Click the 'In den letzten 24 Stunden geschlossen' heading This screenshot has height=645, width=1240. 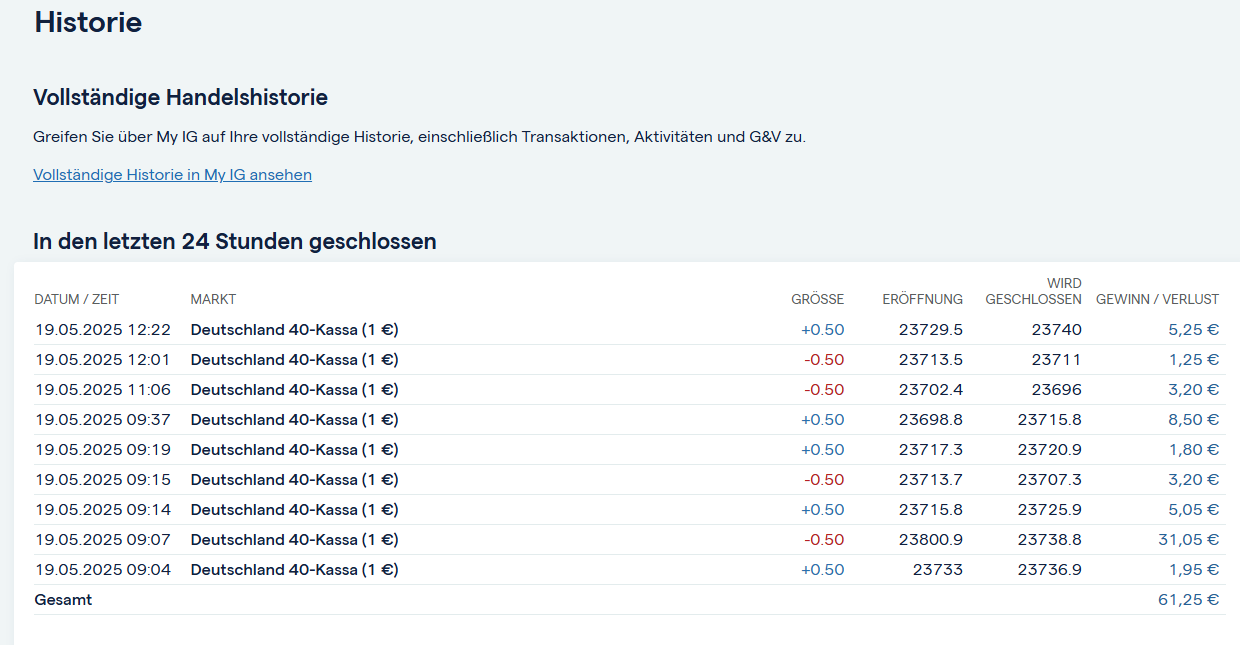click(234, 241)
